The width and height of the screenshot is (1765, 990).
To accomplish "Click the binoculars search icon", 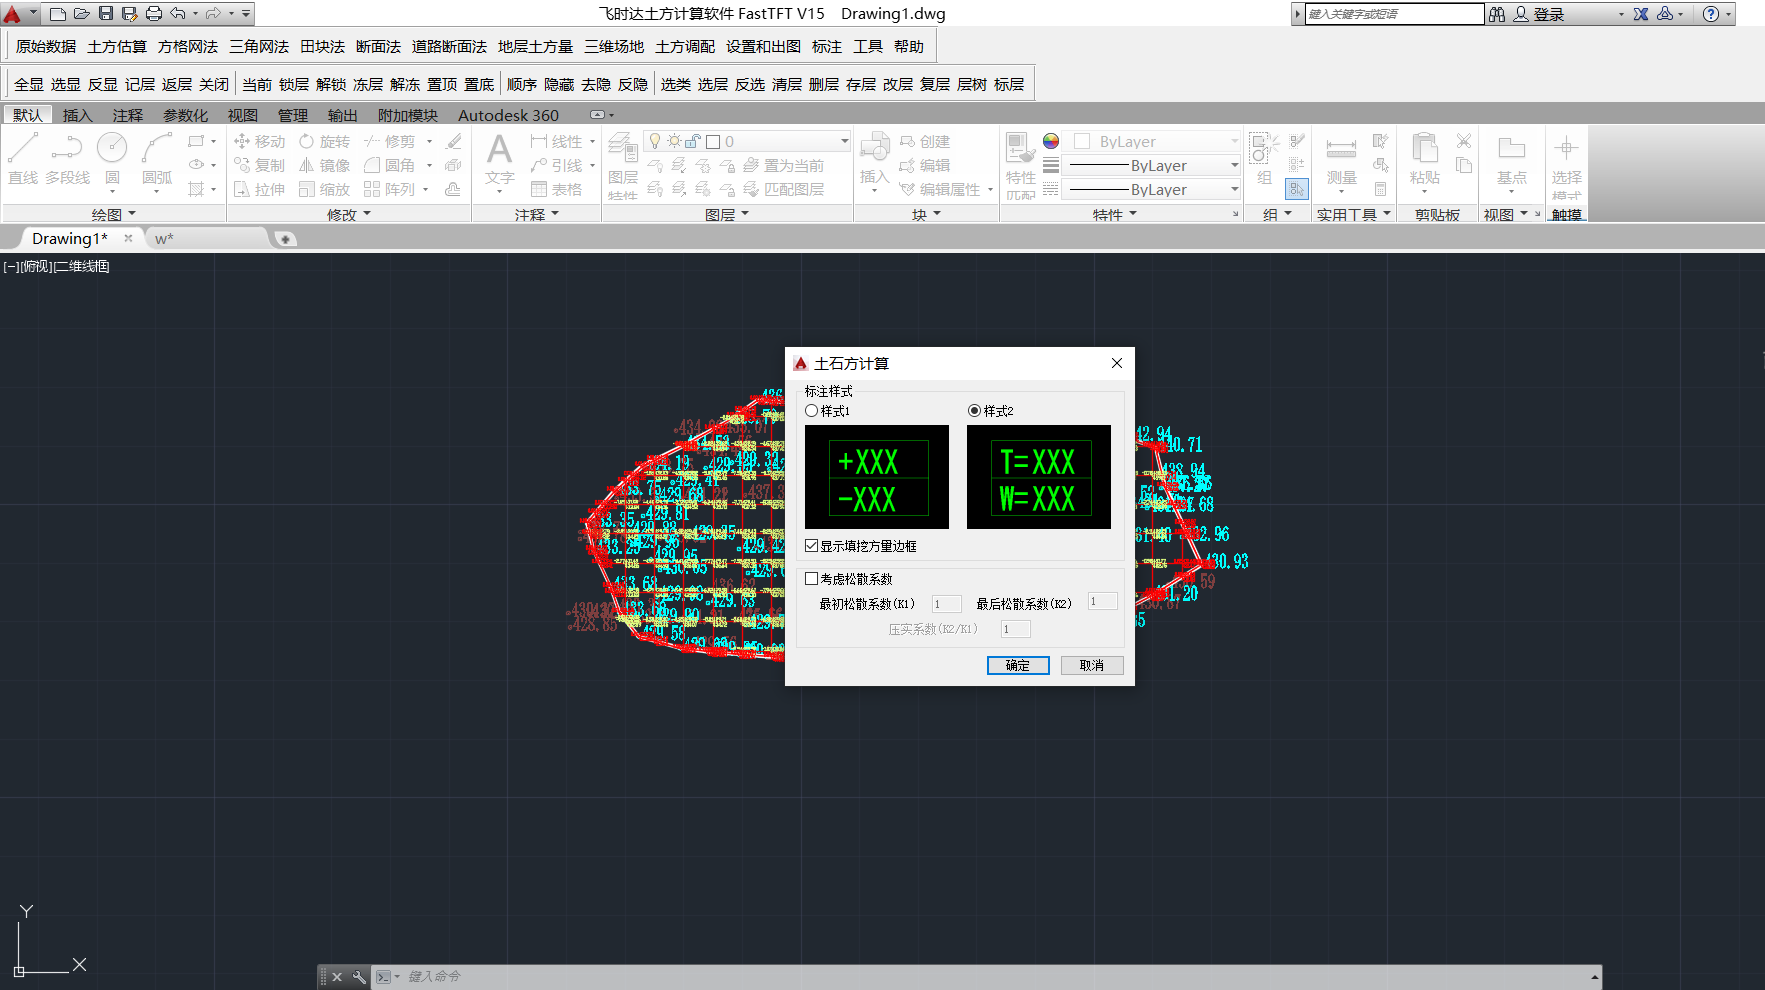I will (1497, 14).
